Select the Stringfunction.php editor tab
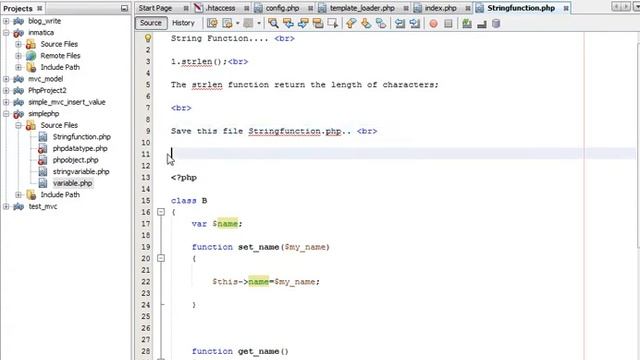Screen dimensions: 640x360 (x=521, y=8)
